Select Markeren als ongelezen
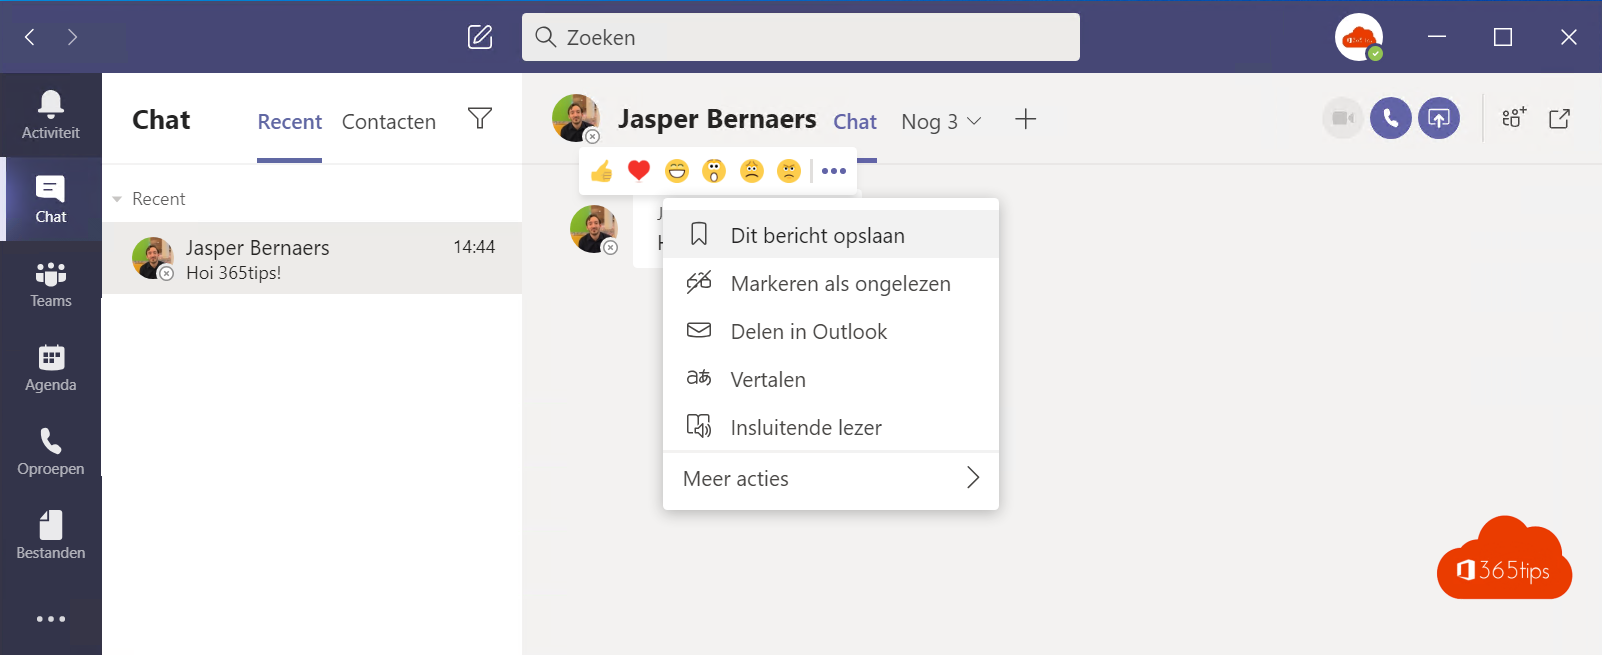The width and height of the screenshot is (1602, 655). (x=831, y=283)
